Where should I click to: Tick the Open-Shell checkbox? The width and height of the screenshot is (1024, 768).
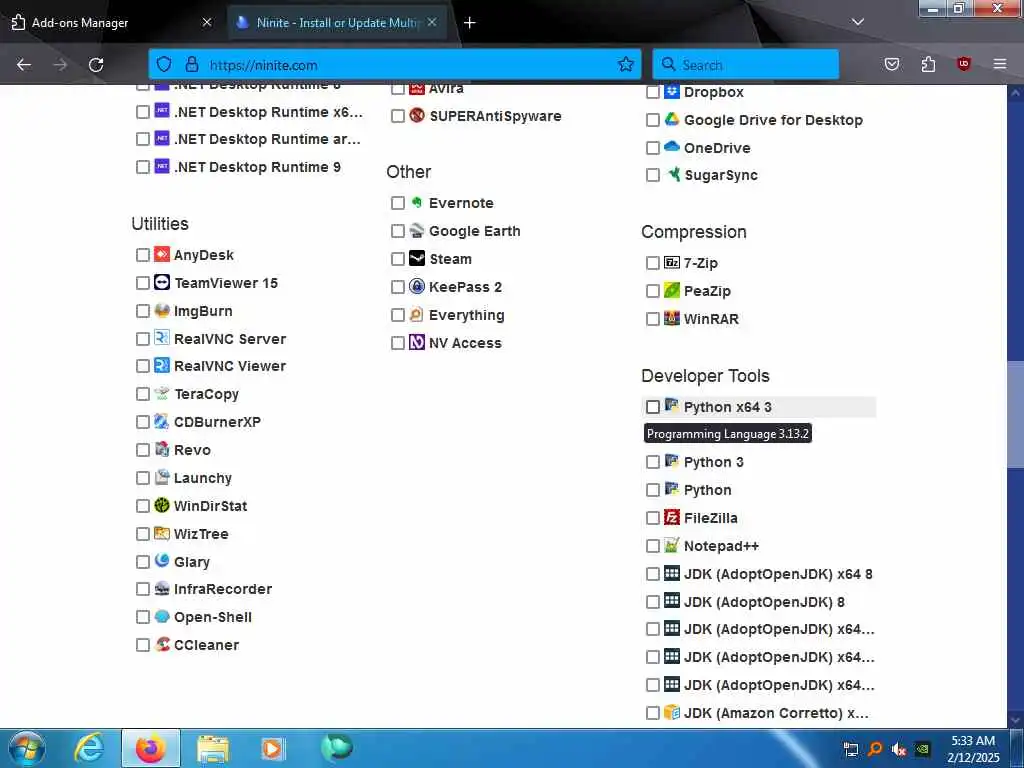click(143, 617)
